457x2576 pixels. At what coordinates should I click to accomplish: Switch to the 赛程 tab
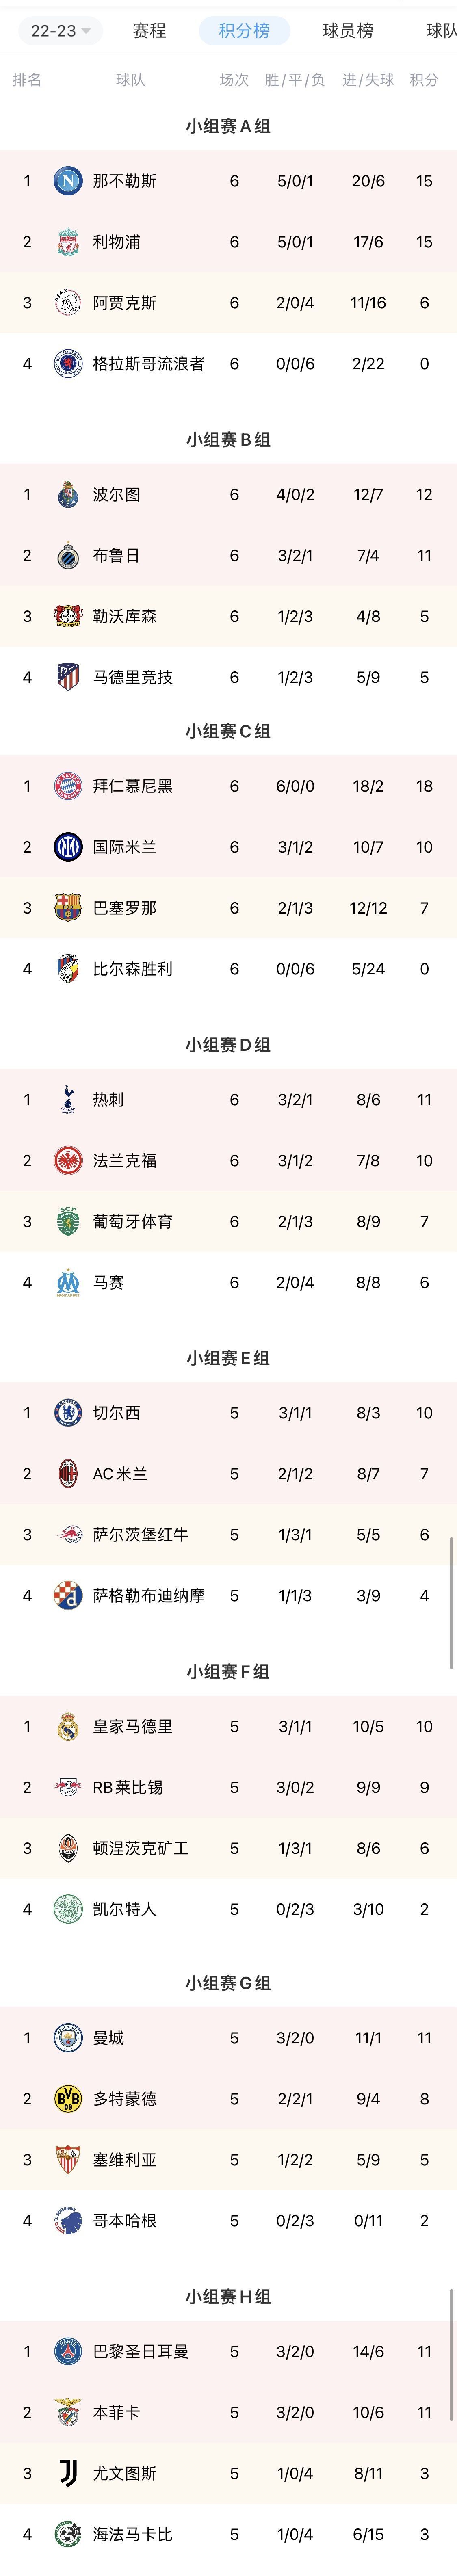pos(149,31)
